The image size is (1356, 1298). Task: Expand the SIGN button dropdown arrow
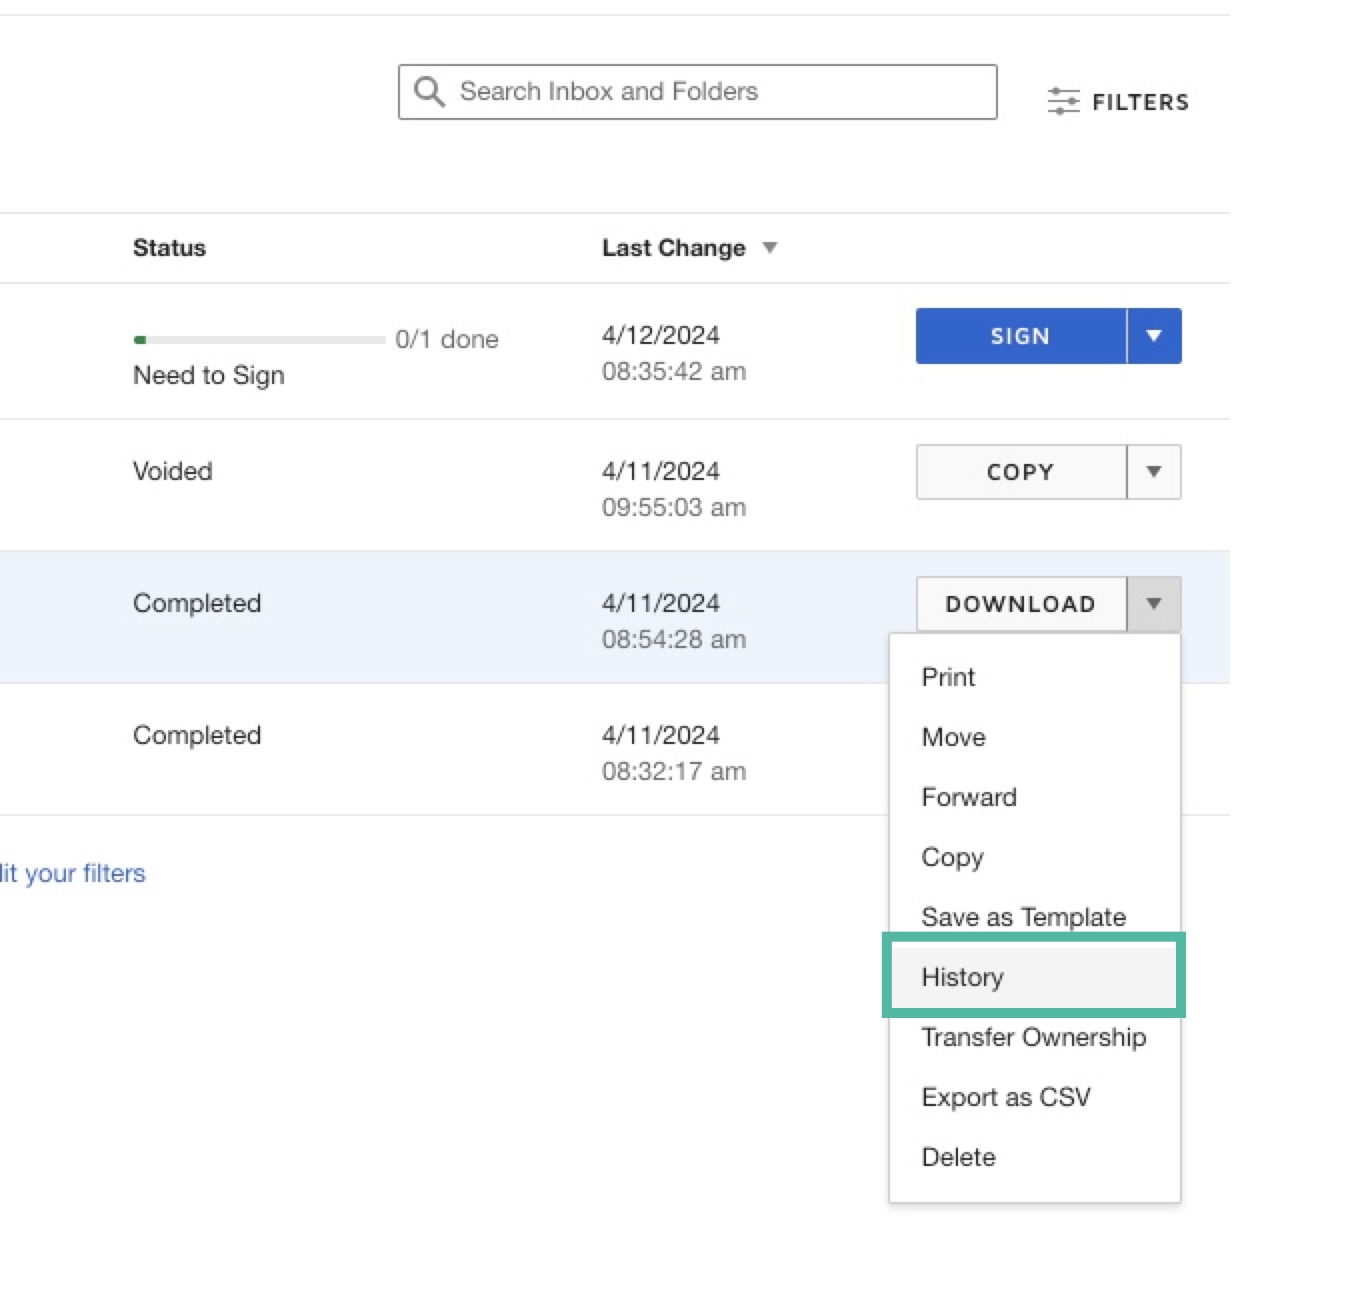click(x=1154, y=336)
